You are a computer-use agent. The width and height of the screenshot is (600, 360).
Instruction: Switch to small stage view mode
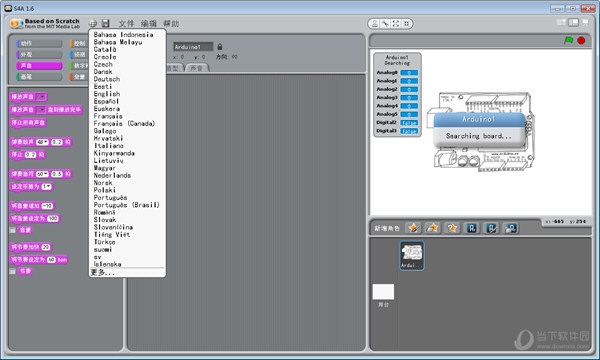click(x=561, y=23)
